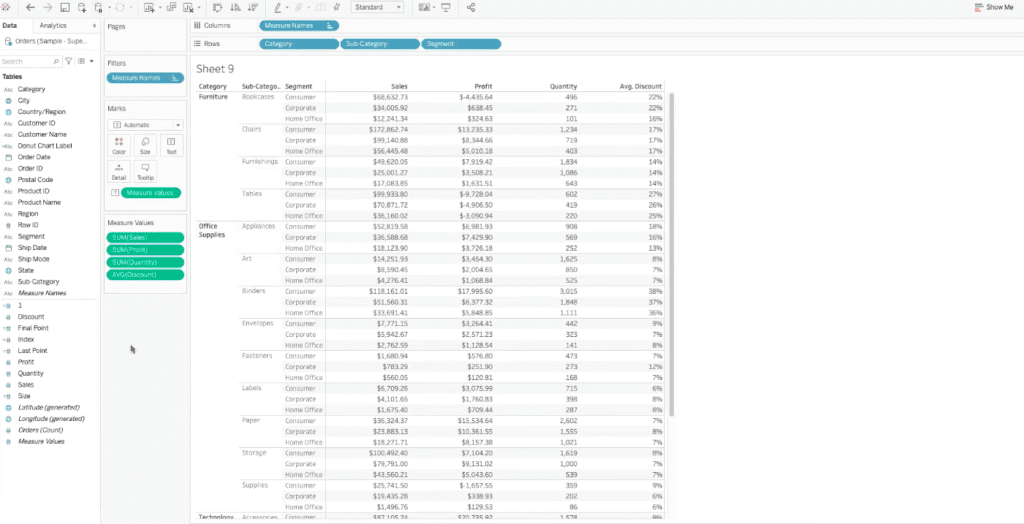Click the table vertical scrollbar
The height and width of the screenshot is (524, 1024).
671,255
